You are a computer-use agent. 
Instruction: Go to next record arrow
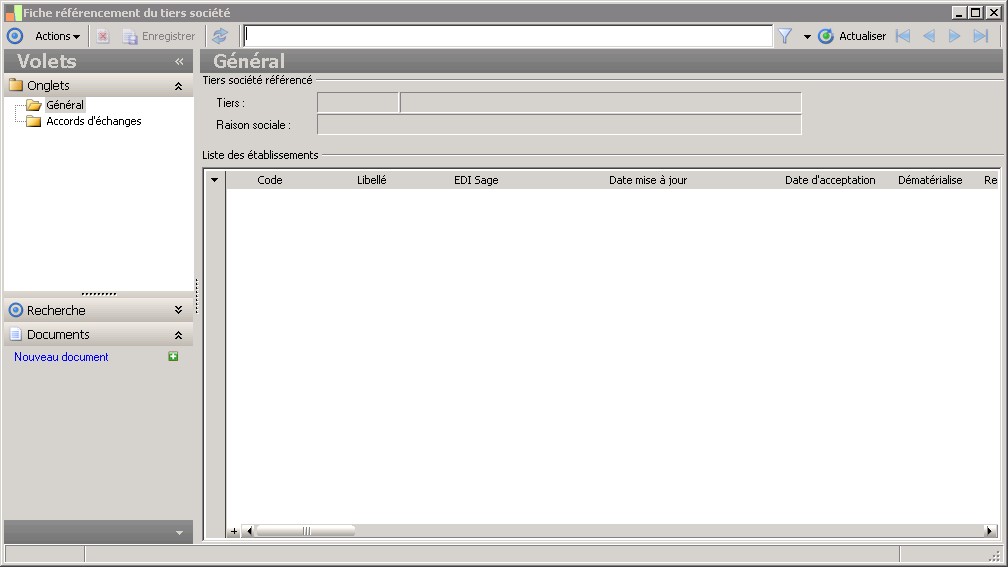pos(955,36)
